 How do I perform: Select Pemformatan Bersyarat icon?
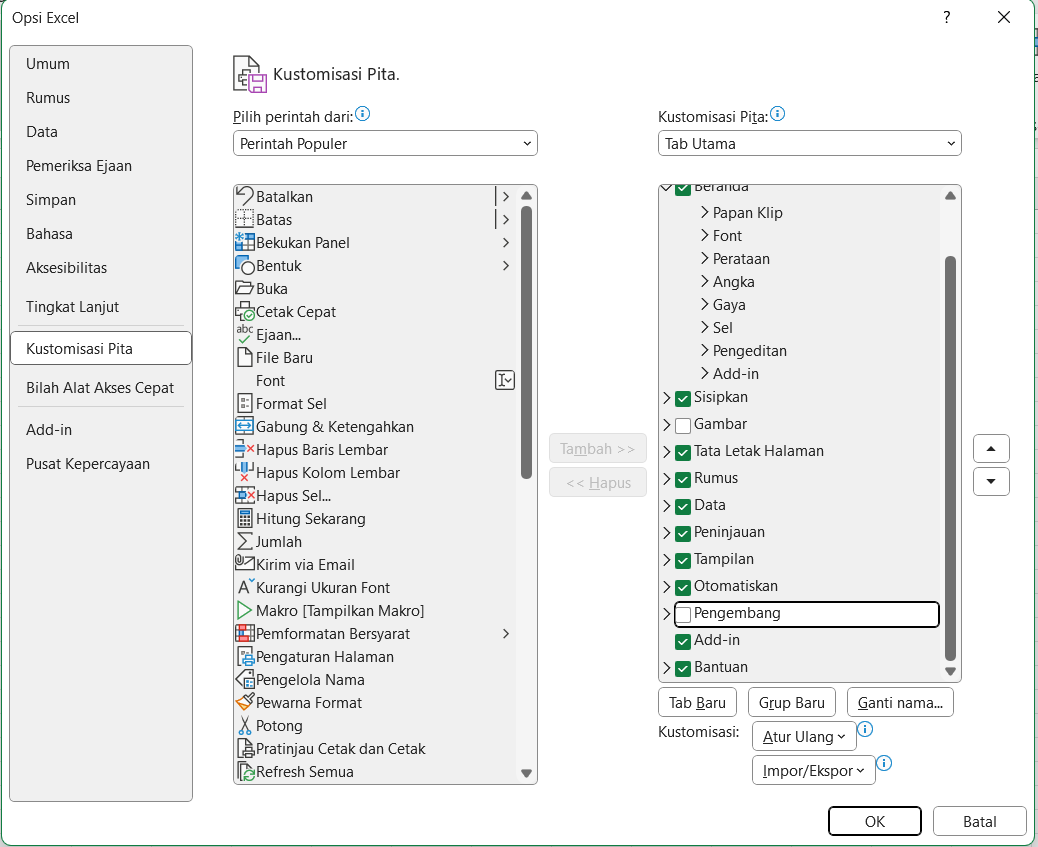pyautogui.click(x=245, y=634)
